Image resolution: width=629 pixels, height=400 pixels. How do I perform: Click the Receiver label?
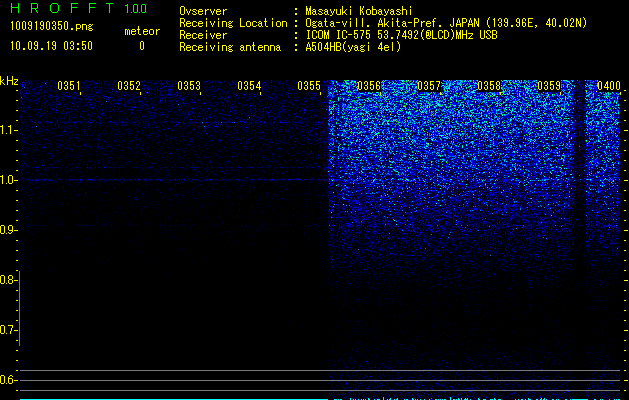[203, 35]
